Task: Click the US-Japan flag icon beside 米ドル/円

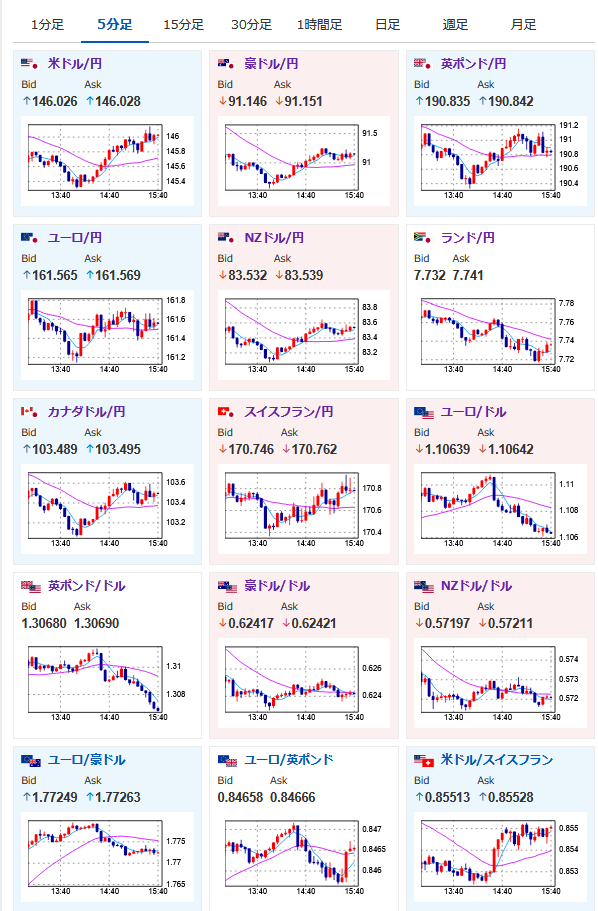Action: [30, 63]
